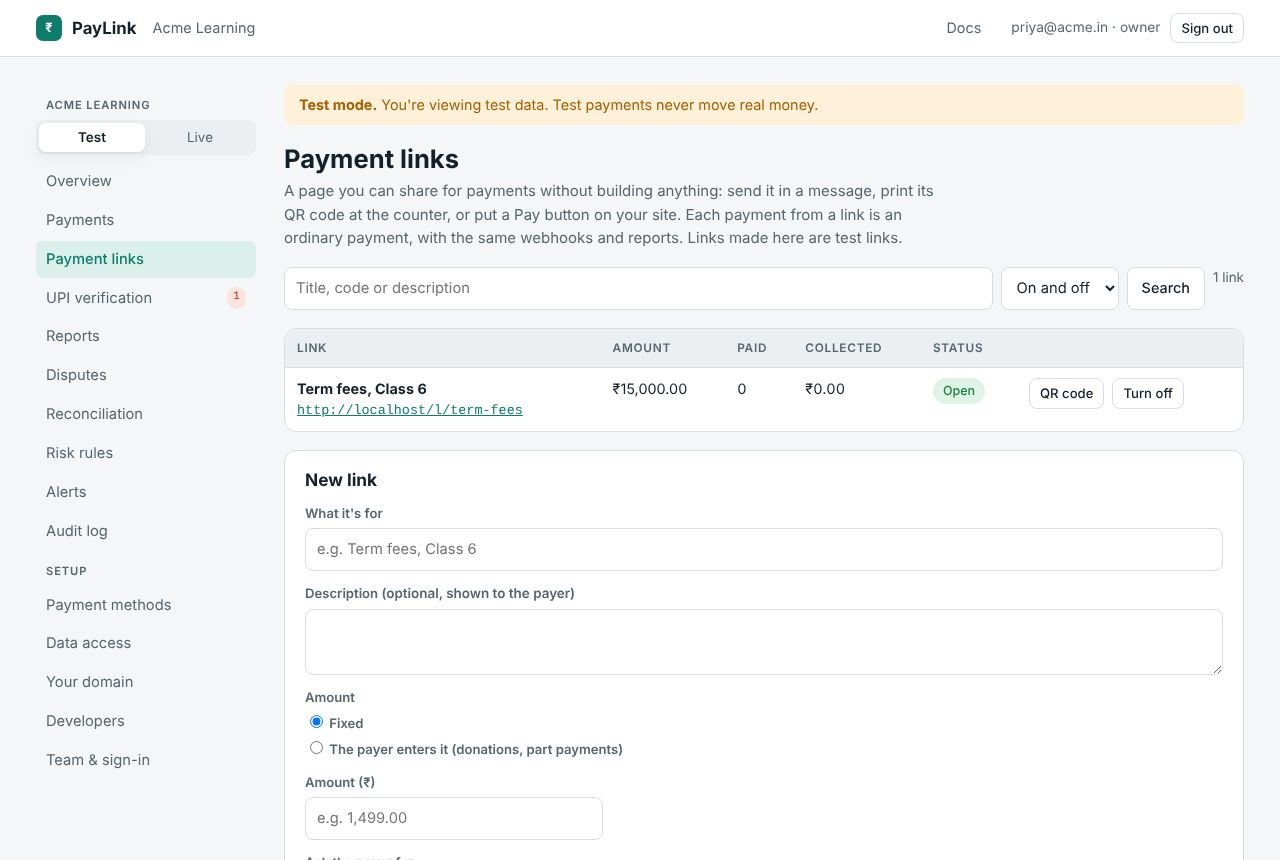Go to Payments in the sidebar

146,220
